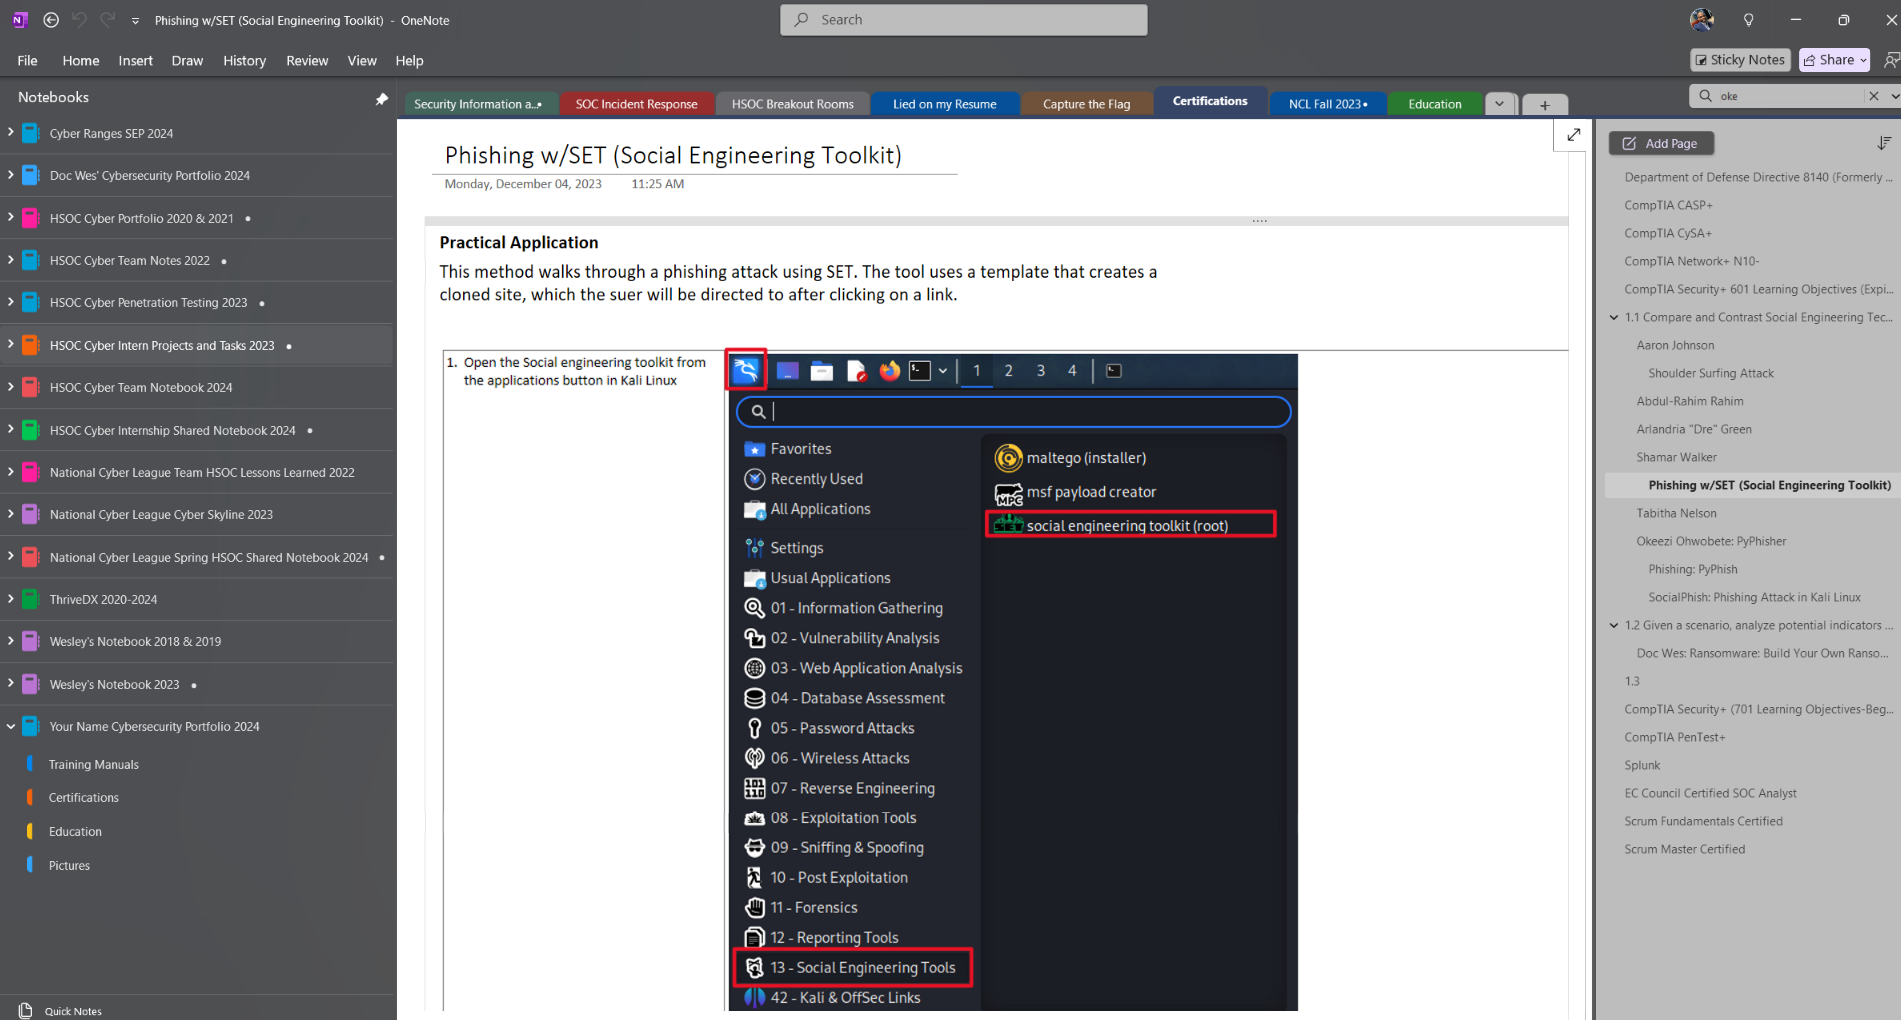Image resolution: width=1901 pixels, height=1020 pixels.
Task: Open Cyber Ranges SEP 2024 notebook icon
Action: tap(30, 133)
